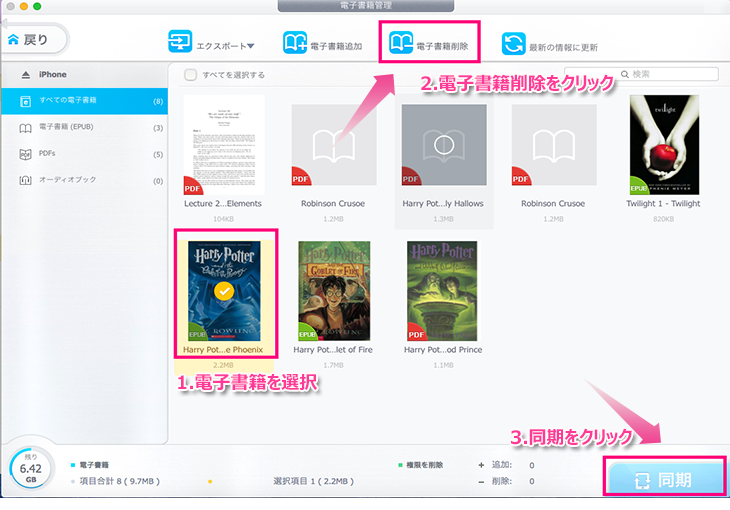Select すべての電子書籍 in the sidebar
This screenshot has width=730, height=510.
[x=84, y=101]
